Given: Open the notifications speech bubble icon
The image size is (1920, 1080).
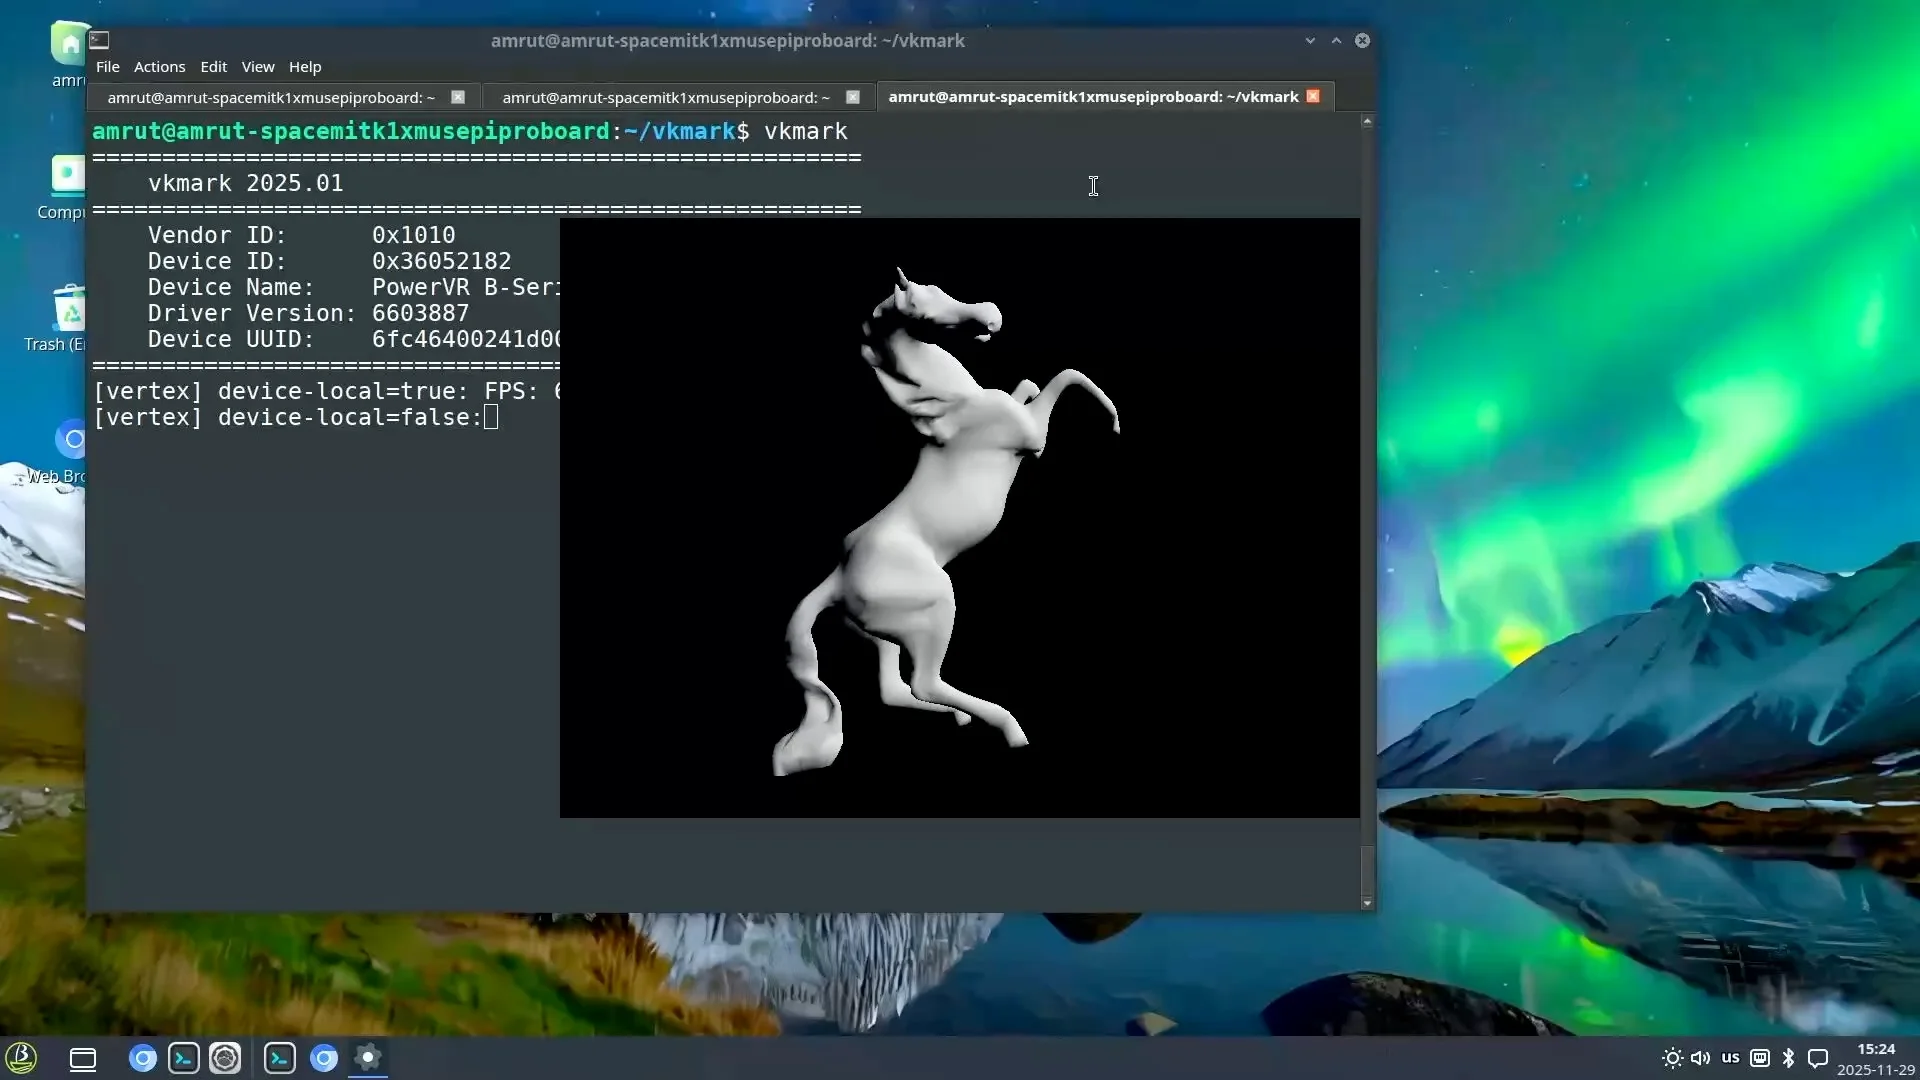Looking at the screenshot, I should click(x=1818, y=1058).
